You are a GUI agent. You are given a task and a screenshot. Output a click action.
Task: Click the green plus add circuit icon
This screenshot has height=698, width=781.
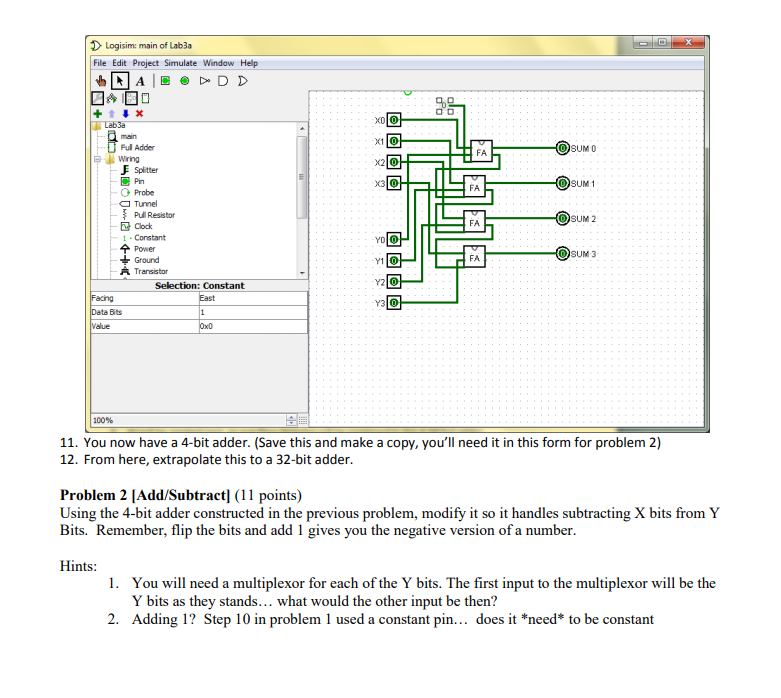[x=97, y=115]
